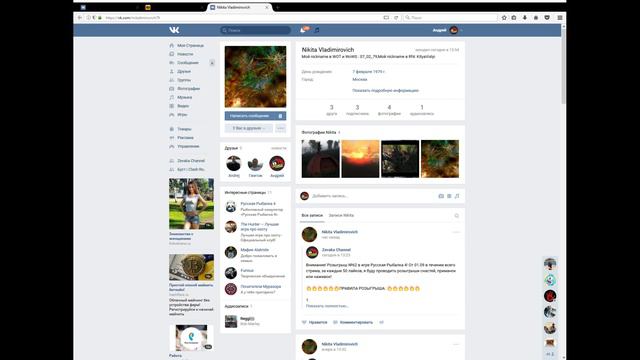The height and width of the screenshot is (360, 640).
Task: Expand the 'У Вас в друзьях' dropdown
Action: (x=249, y=128)
